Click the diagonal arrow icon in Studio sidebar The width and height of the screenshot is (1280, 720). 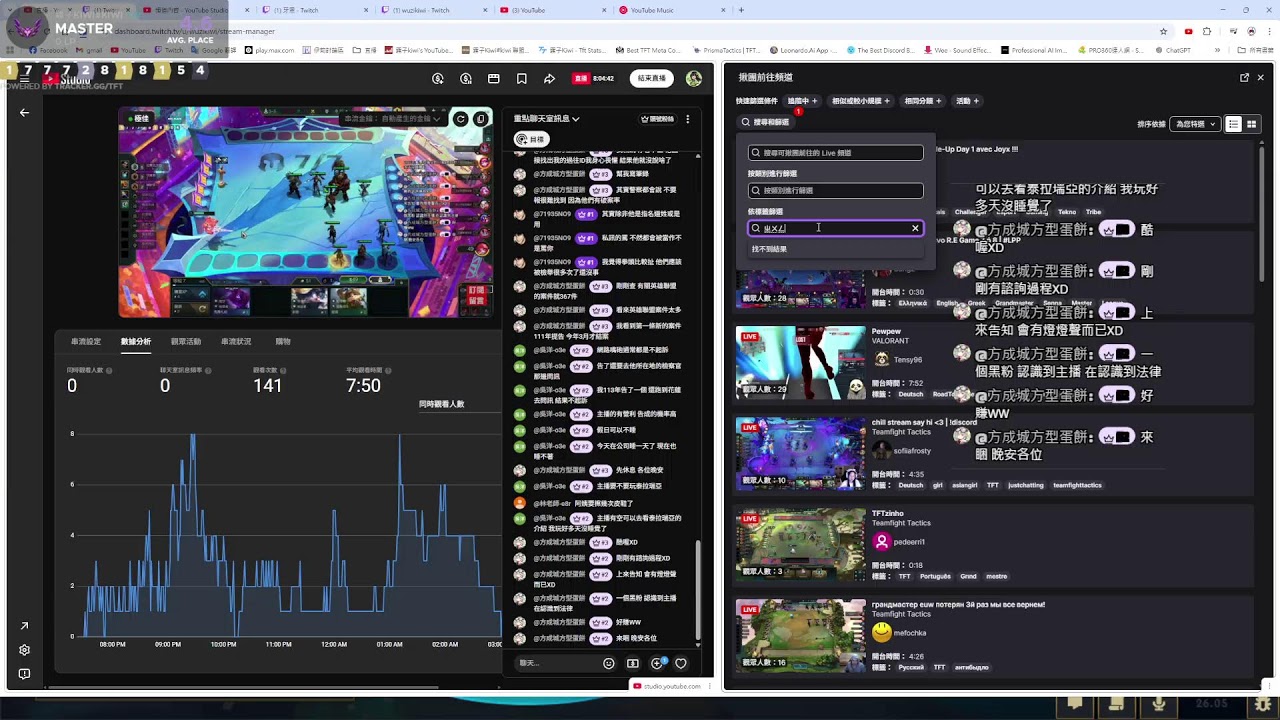[24, 626]
